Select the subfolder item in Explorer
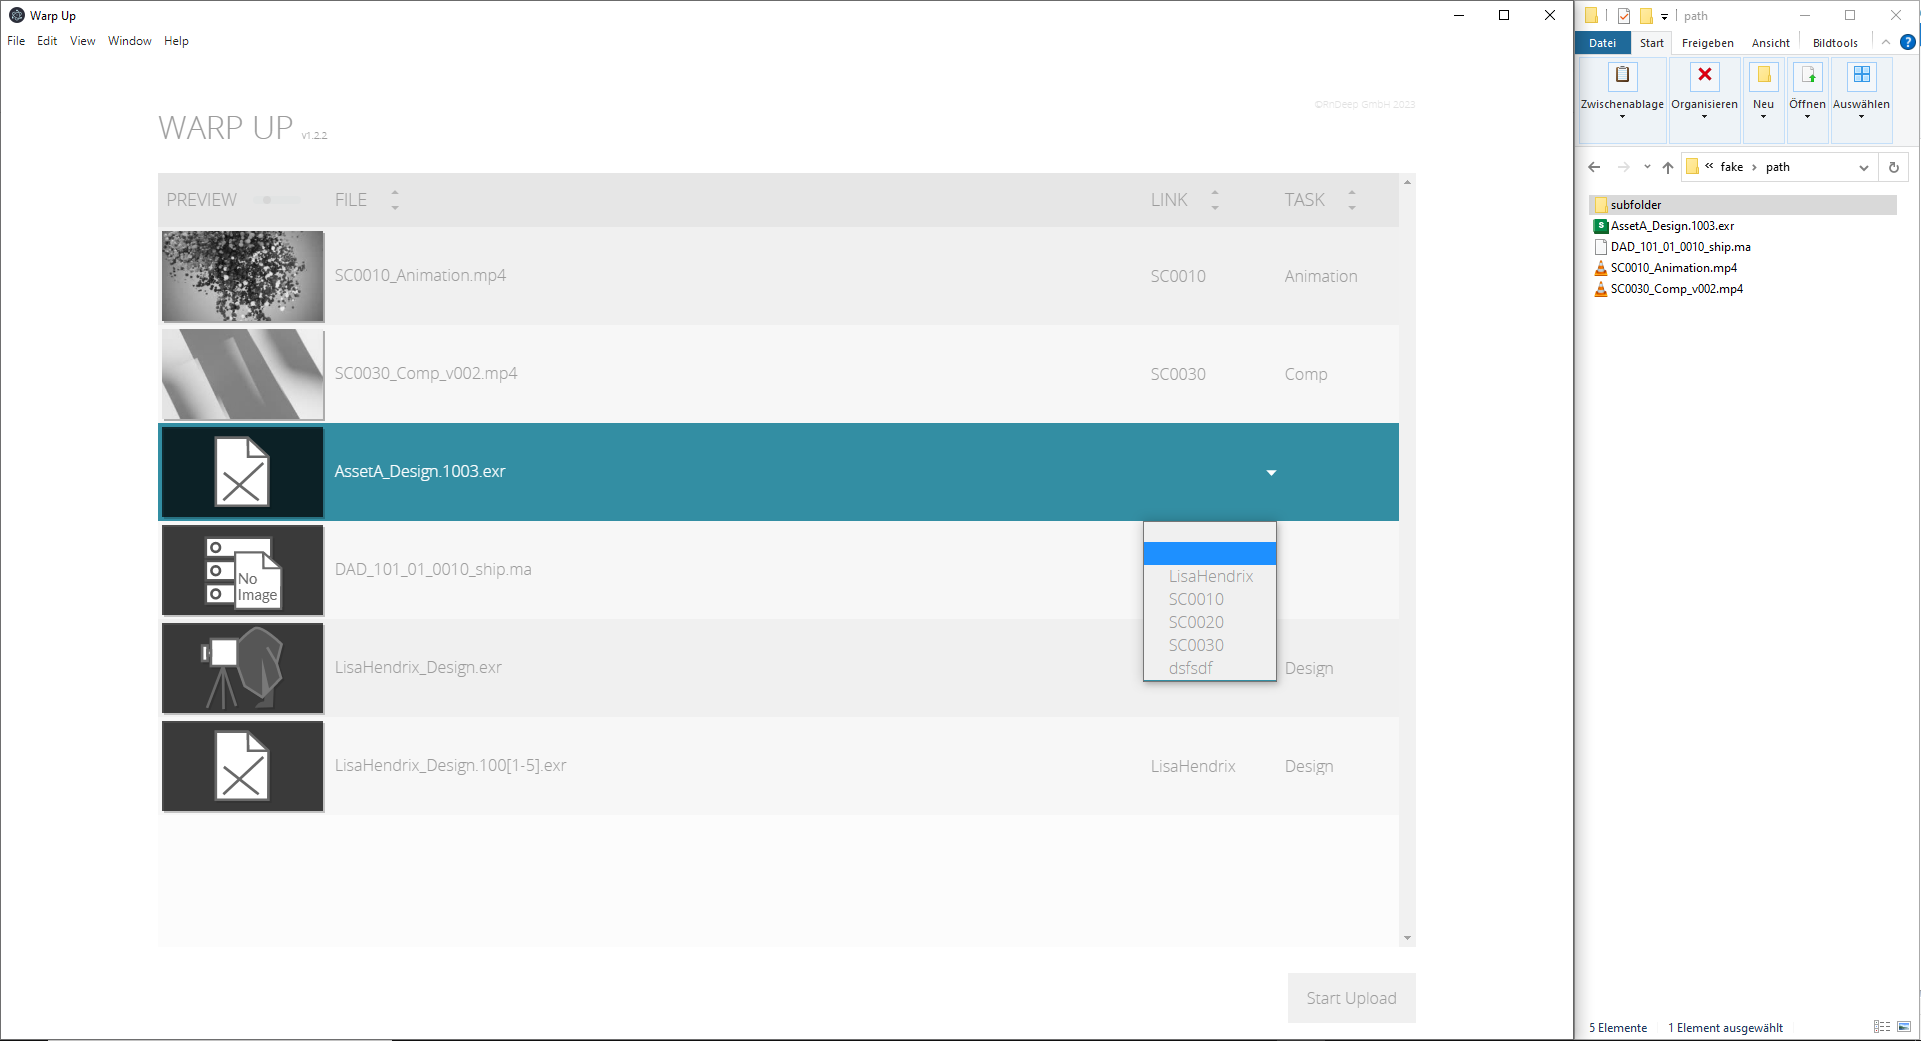The height and width of the screenshot is (1041, 1921). (x=1636, y=205)
